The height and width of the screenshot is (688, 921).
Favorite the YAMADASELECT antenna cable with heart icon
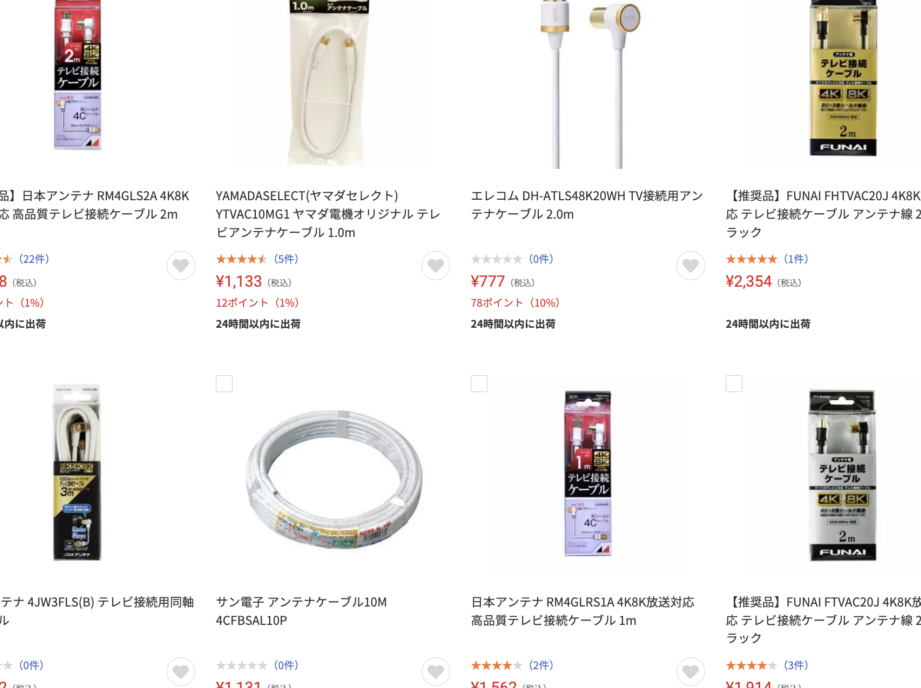pos(436,266)
